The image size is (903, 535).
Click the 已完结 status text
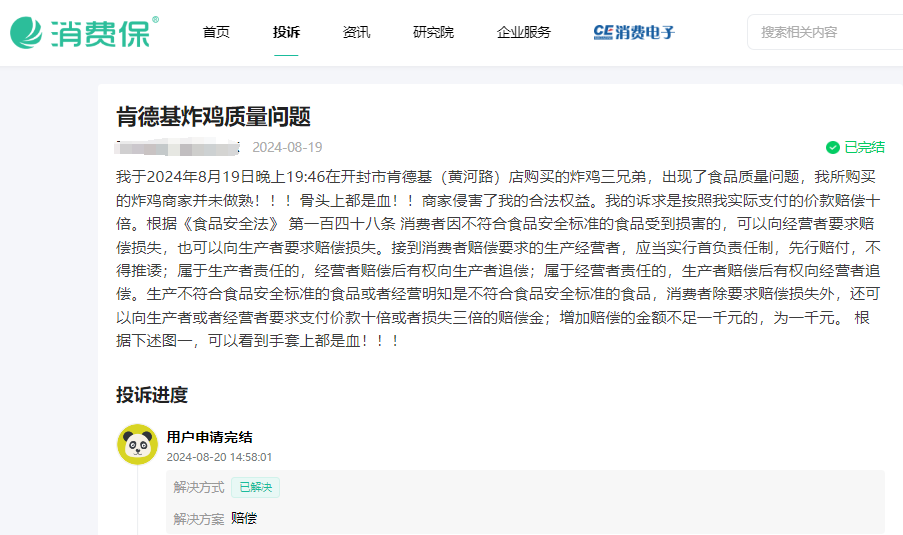pyautogui.click(x=864, y=147)
